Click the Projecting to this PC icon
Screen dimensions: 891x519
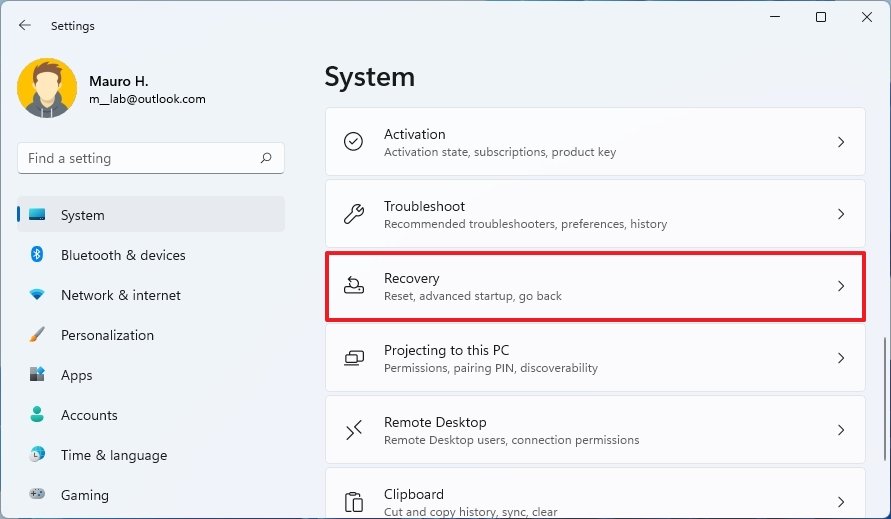click(353, 358)
